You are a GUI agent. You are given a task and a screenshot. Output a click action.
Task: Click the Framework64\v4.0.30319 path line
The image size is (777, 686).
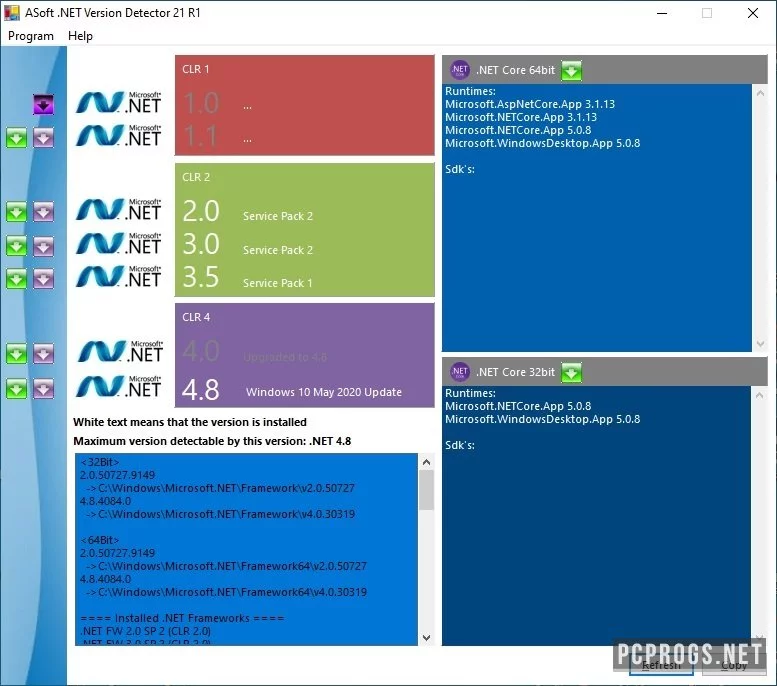coord(227,592)
